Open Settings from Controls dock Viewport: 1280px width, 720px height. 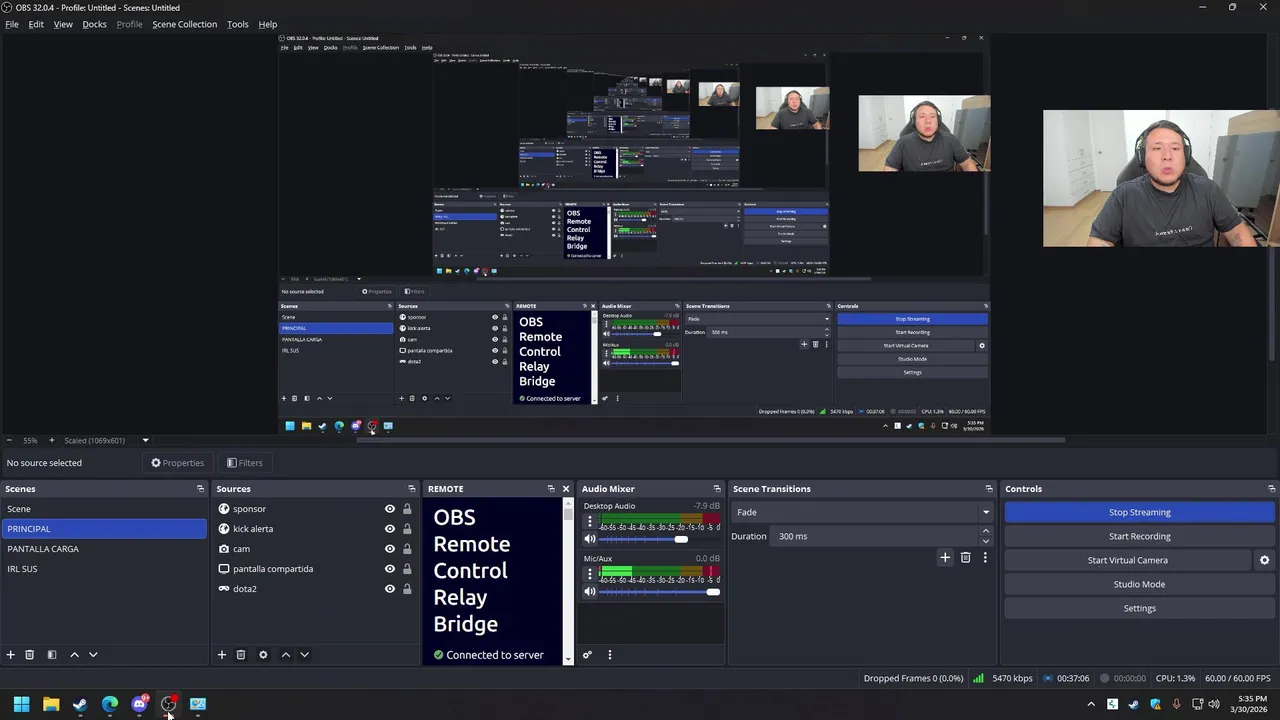[1139, 608]
